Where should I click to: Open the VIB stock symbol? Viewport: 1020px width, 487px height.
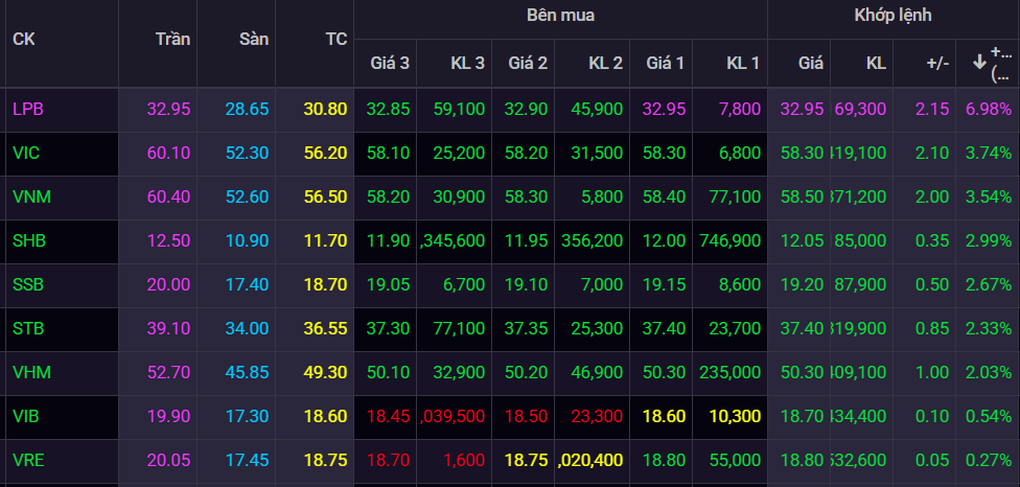click(x=26, y=416)
